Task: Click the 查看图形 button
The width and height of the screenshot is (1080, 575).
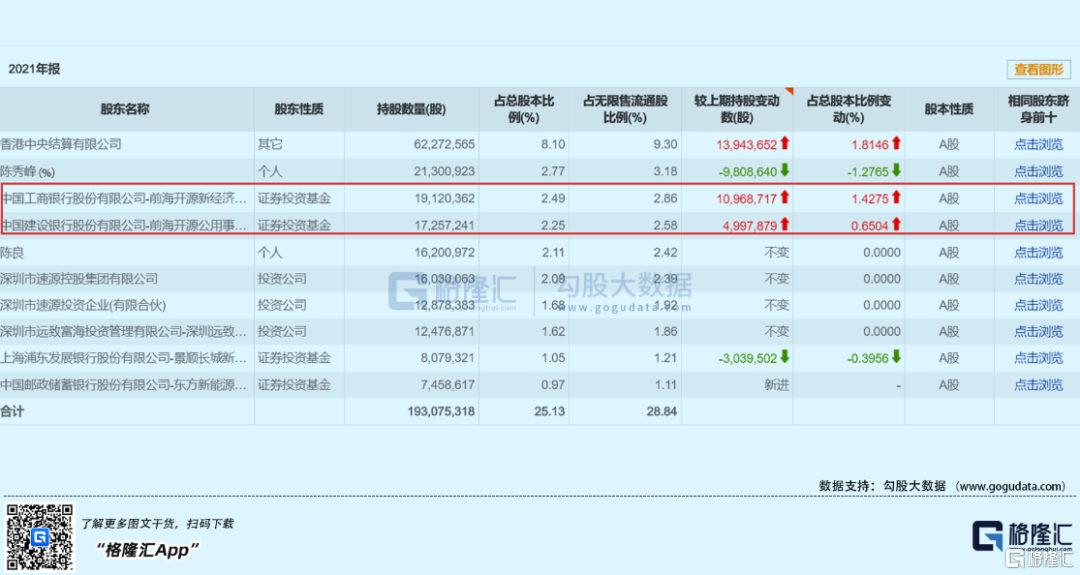Action: pyautogui.click(x=1038, y=70)
